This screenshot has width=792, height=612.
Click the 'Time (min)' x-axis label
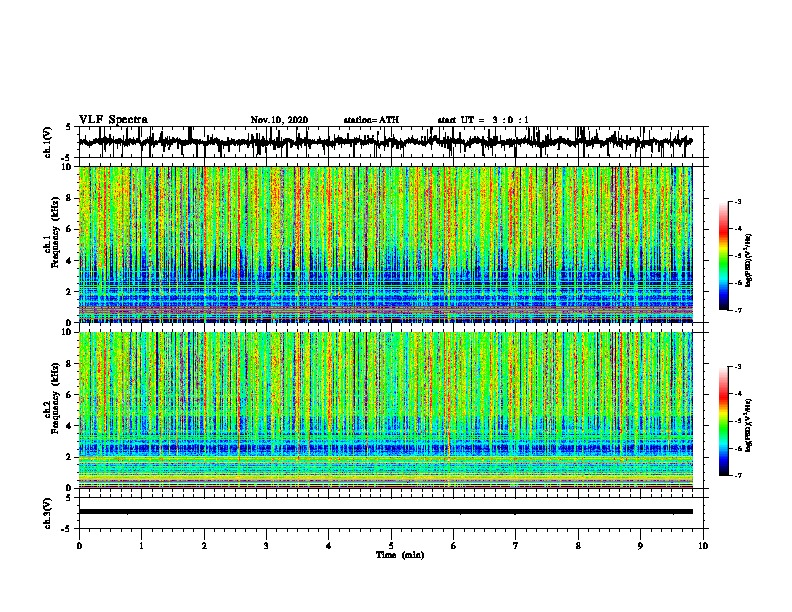click(400, 555)
